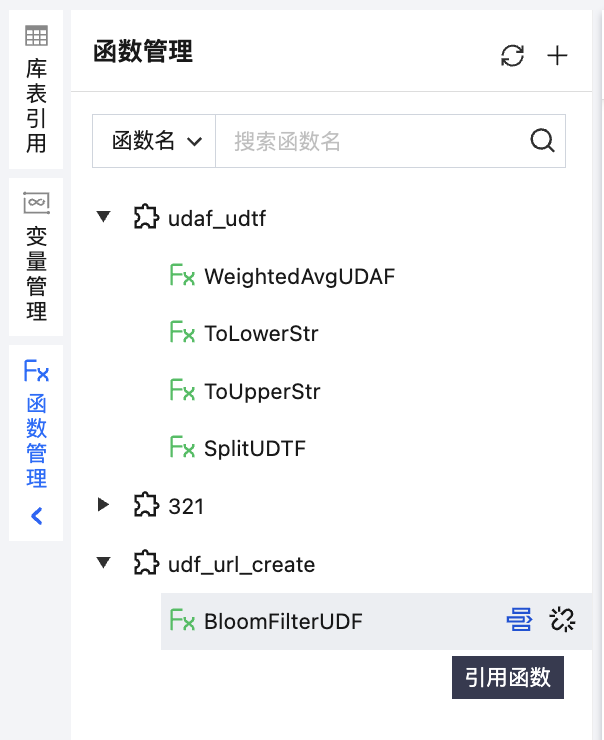Focus the 搜索函数名 search field

(x=373, y=141)
